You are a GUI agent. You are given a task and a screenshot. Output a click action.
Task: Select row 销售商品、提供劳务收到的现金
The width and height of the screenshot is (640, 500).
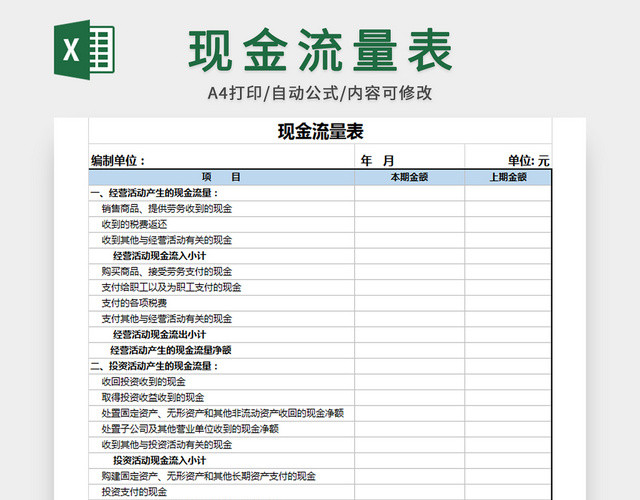[320, 209]
